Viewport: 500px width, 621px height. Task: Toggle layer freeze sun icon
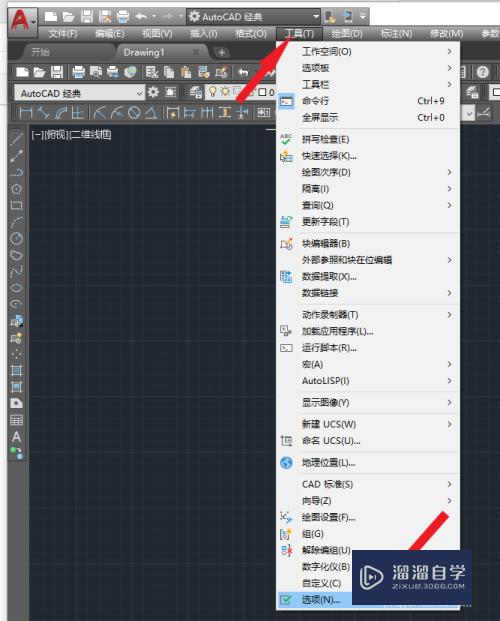coord(225,92)
